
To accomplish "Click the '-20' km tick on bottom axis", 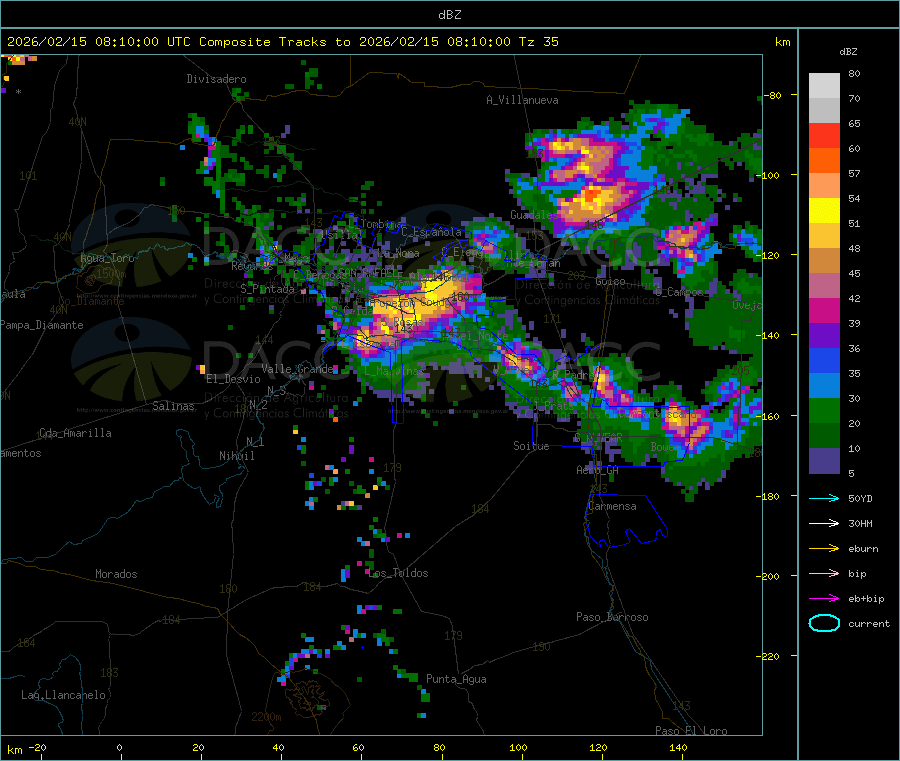I will [x=38, y=747].
